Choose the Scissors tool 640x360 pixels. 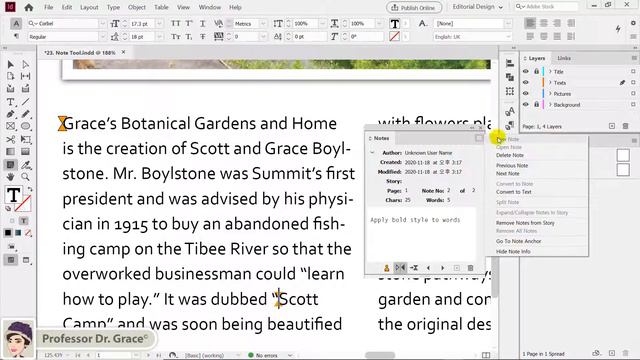tap(11, 140)
